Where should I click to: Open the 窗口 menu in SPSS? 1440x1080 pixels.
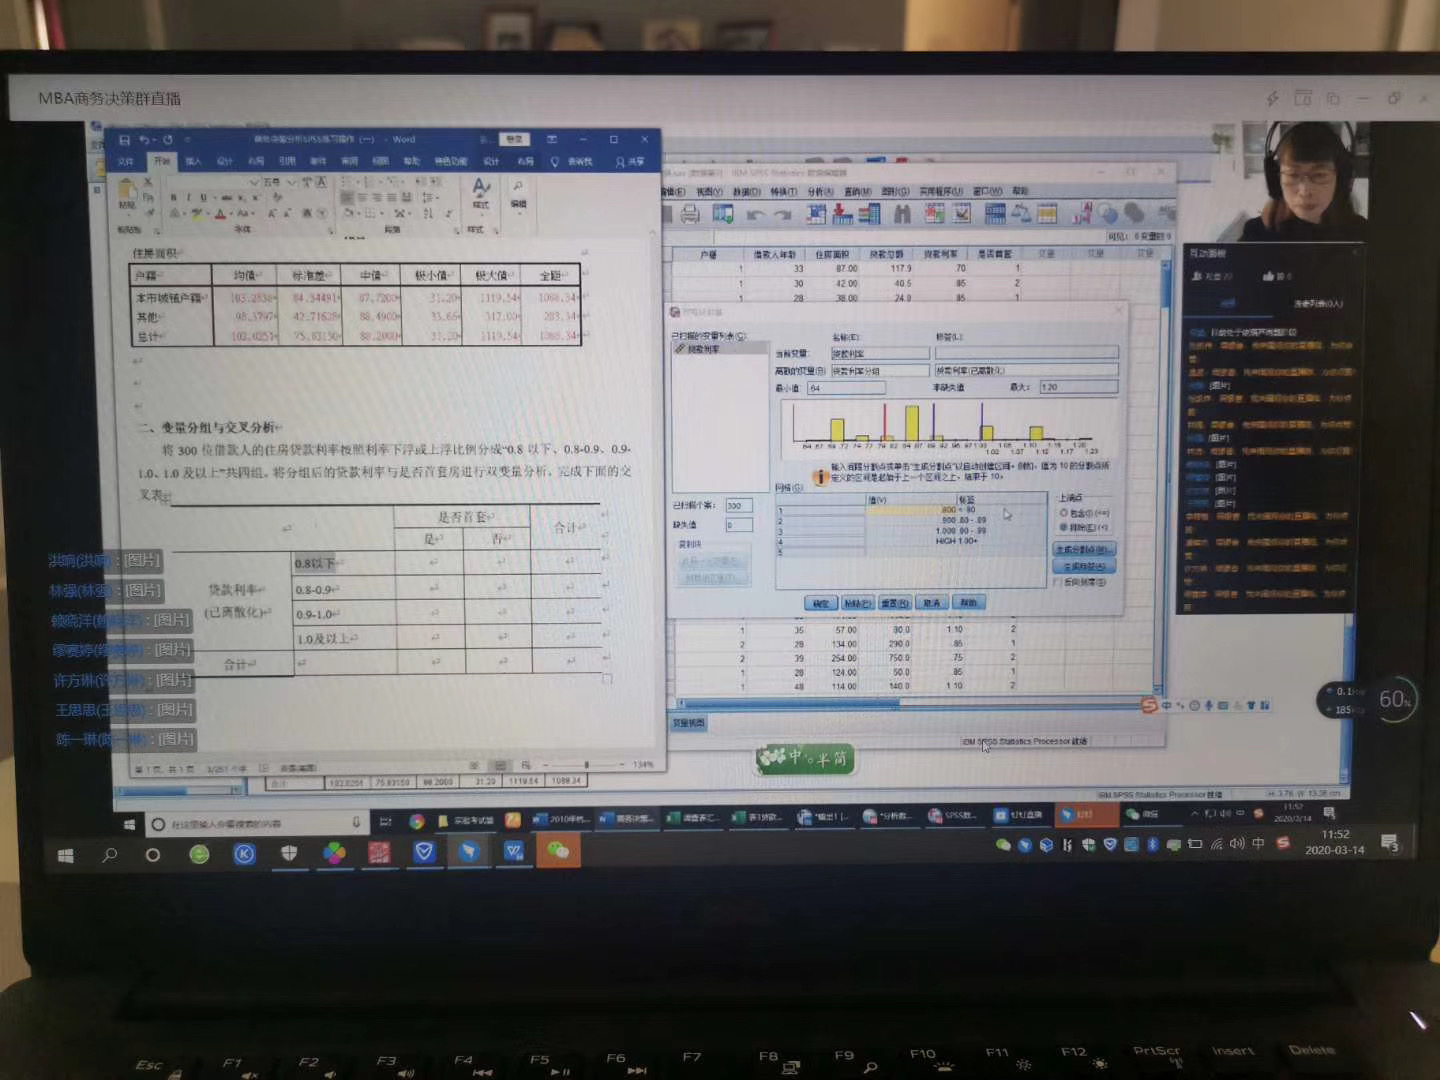tap(986, 191)
